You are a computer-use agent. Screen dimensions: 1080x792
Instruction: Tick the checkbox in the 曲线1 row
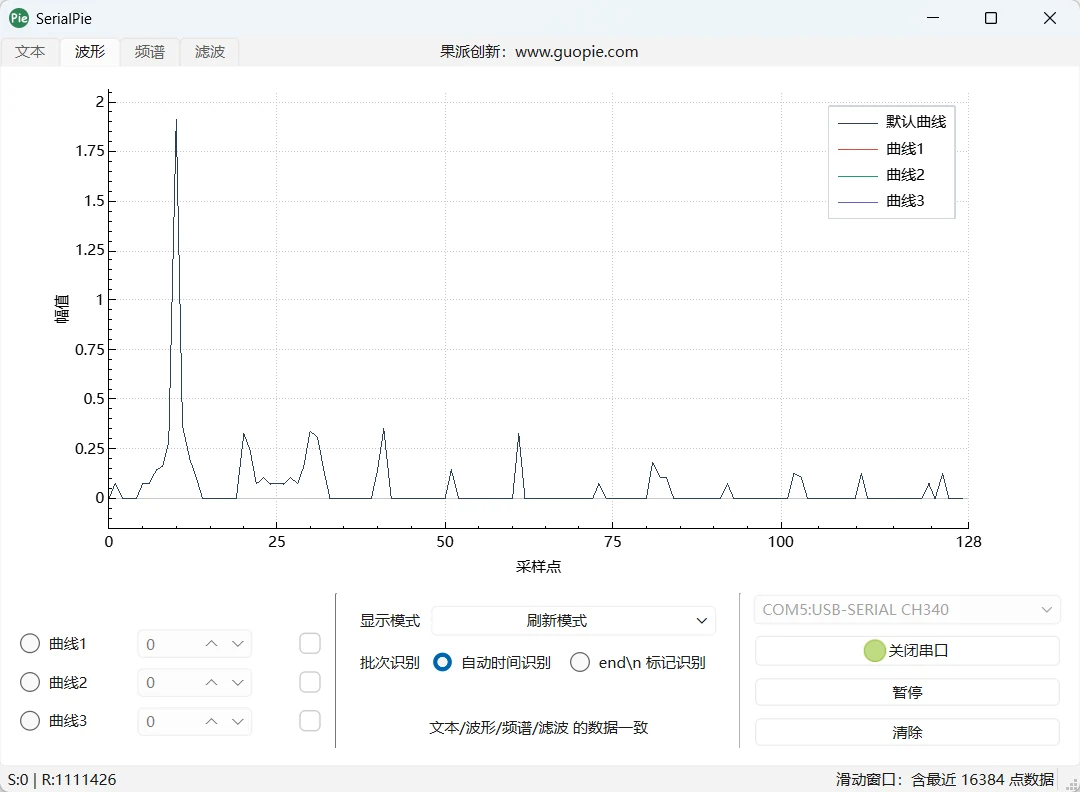pyautogui.click(x=310, y=644)
